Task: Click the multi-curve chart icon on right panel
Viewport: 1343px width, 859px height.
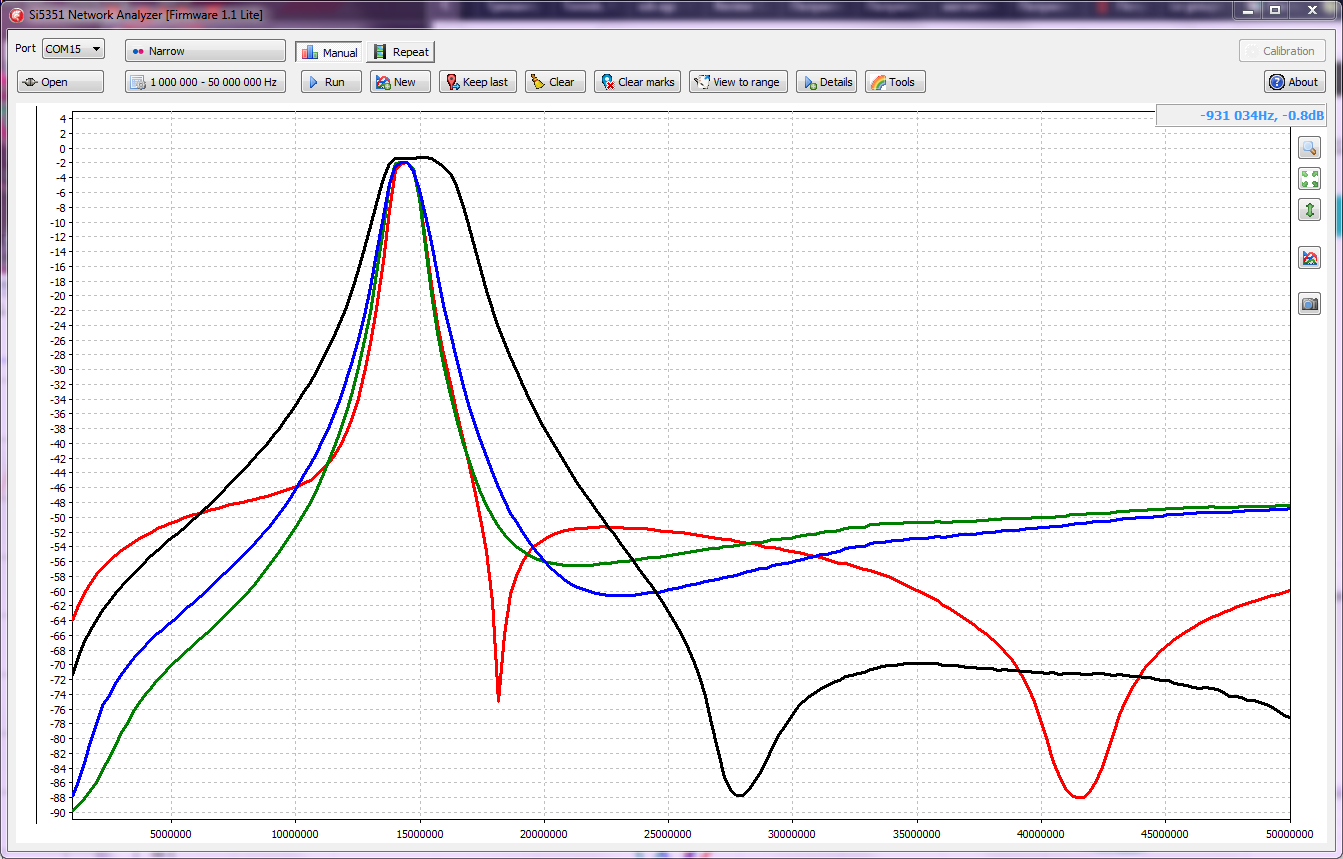Action: click(x=1309, y=258)
